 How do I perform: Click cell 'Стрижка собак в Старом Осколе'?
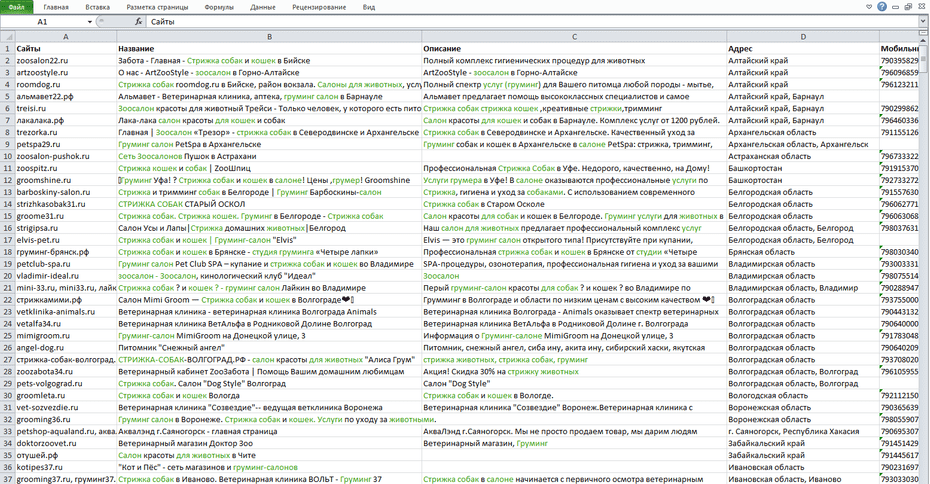[x=574, y=204]
